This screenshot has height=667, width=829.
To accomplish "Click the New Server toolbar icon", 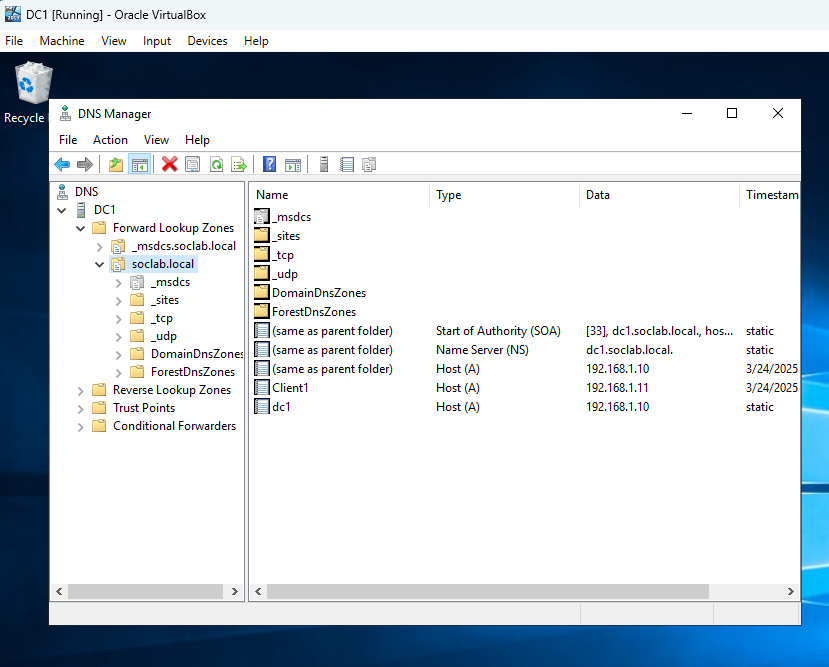I will (x=324, y=164).
